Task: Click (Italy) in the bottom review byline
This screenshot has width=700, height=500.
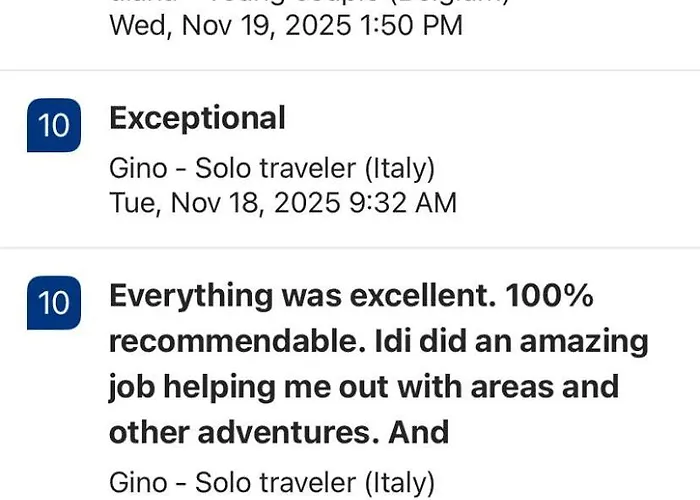Action: tap(400, 483)
